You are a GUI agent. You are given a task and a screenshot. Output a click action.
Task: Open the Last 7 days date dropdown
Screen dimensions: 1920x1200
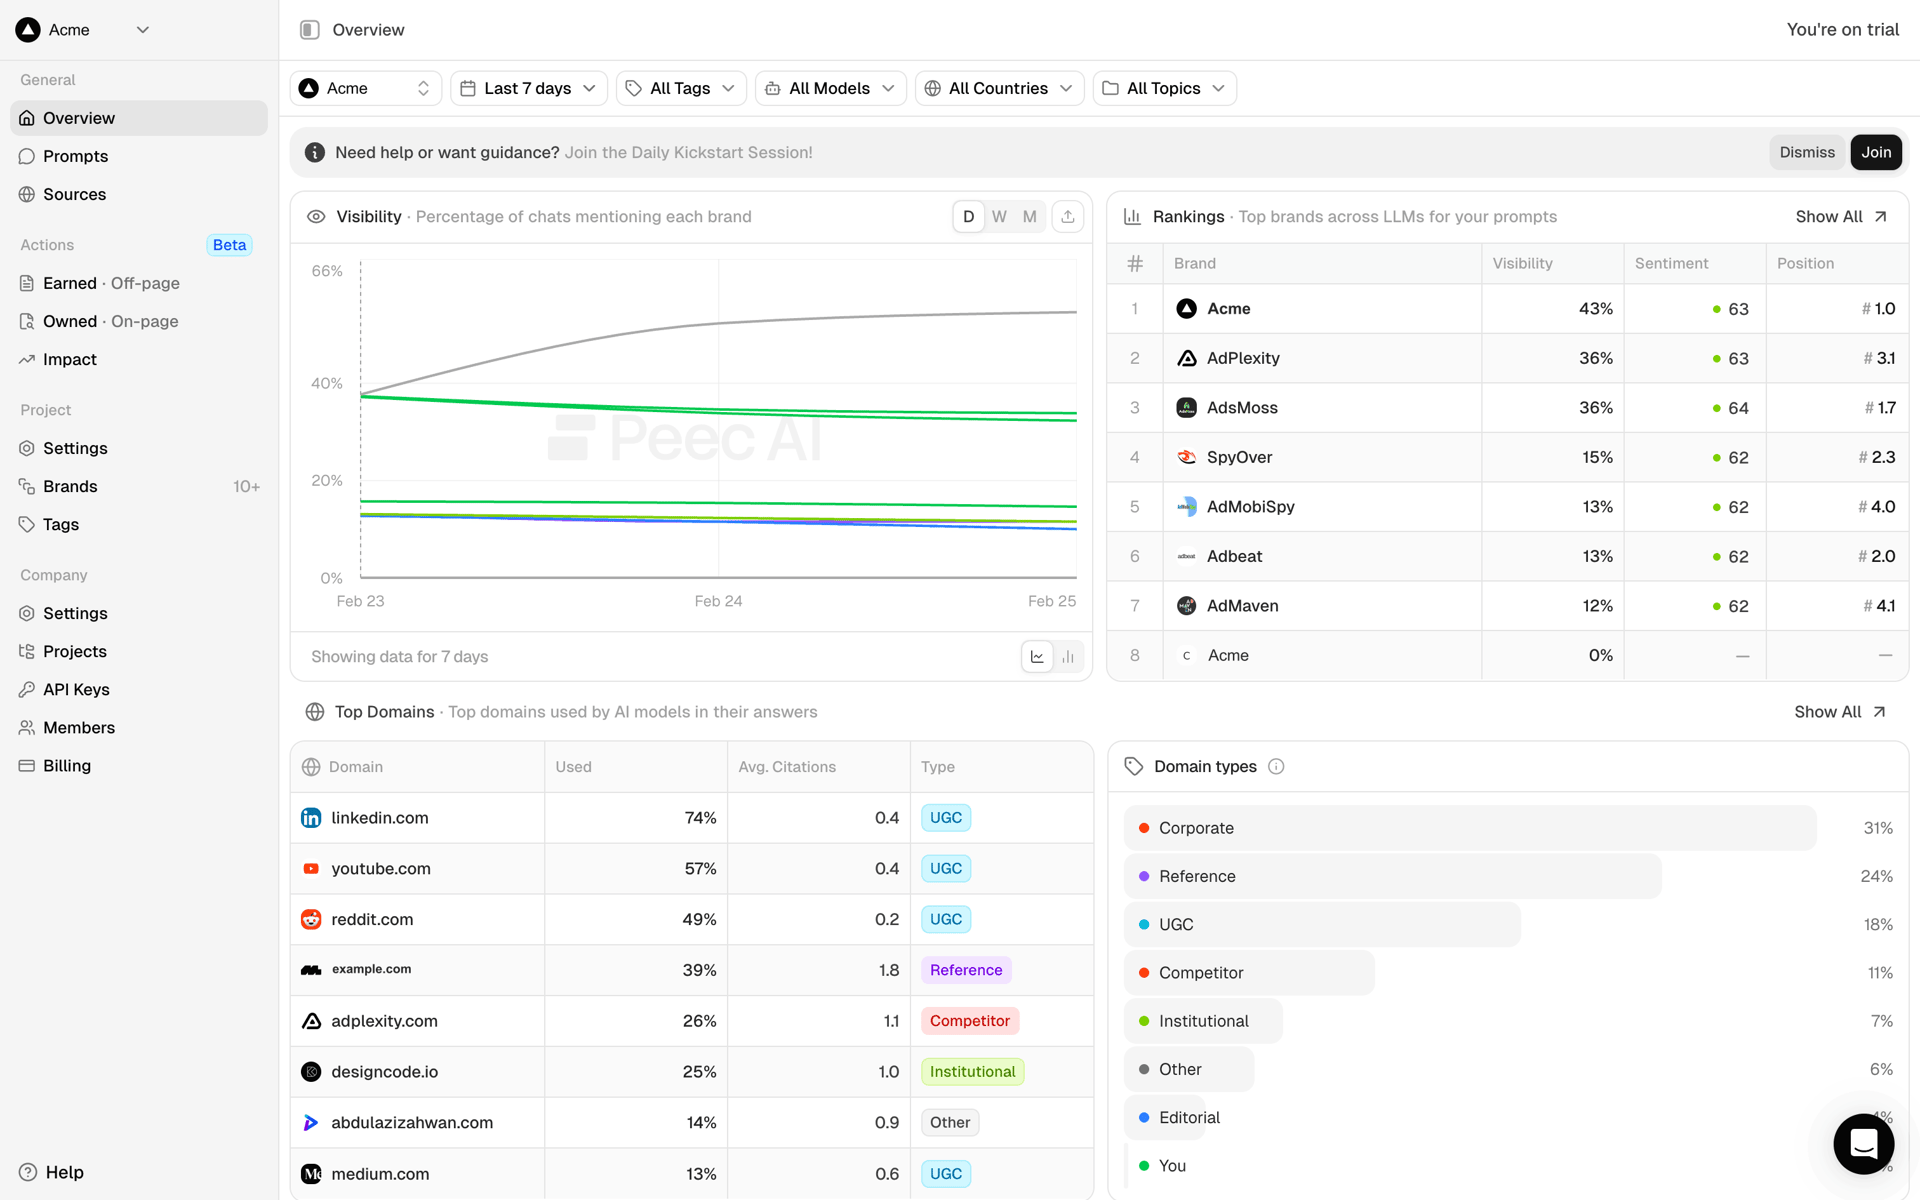click(x=528, y=88)
